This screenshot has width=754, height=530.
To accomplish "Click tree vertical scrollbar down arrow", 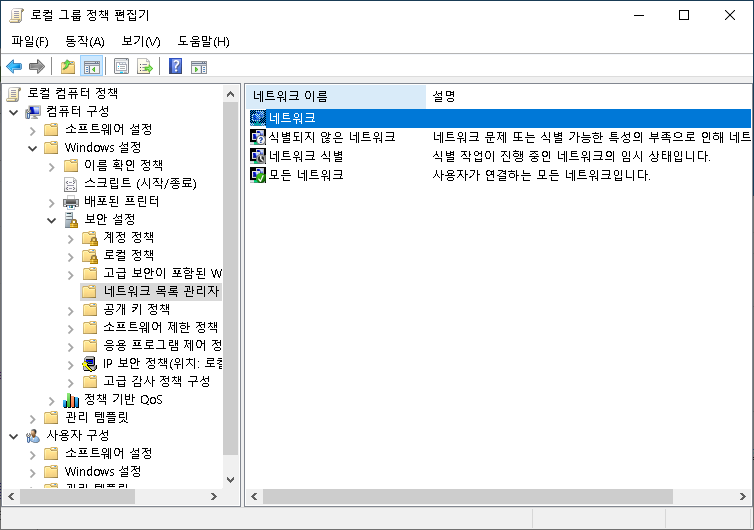I will coord(230,480).
